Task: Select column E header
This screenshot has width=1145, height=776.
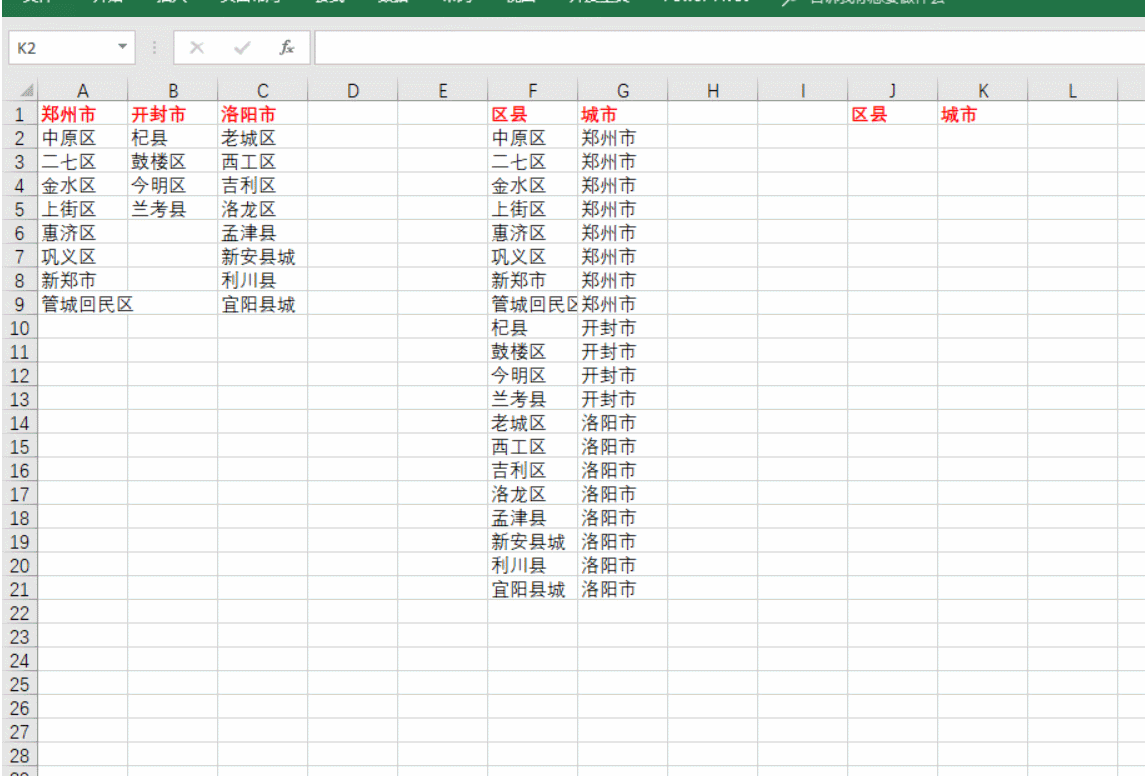Action: point(443,91)
